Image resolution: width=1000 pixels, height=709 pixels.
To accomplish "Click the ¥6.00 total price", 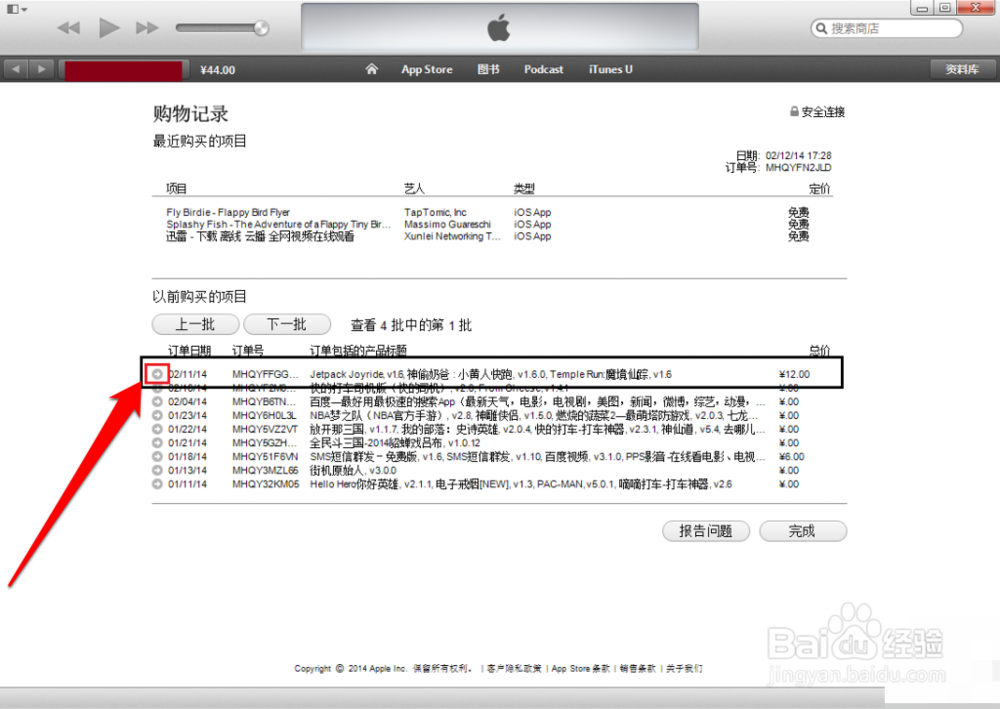I will [x=791, y=457].
